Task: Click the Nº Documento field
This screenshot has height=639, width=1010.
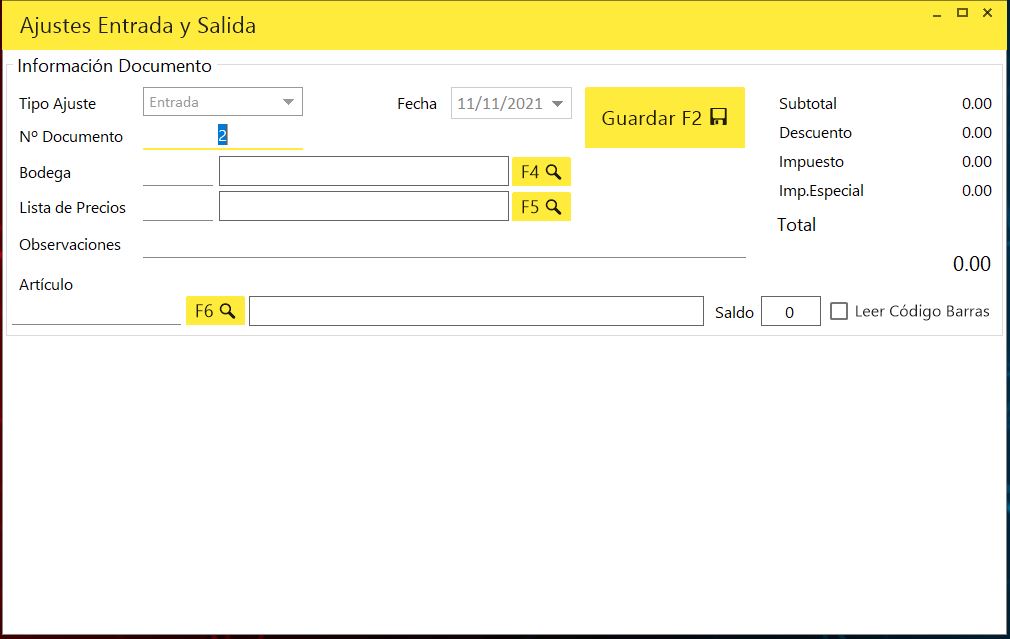Action: pos(222,135)
